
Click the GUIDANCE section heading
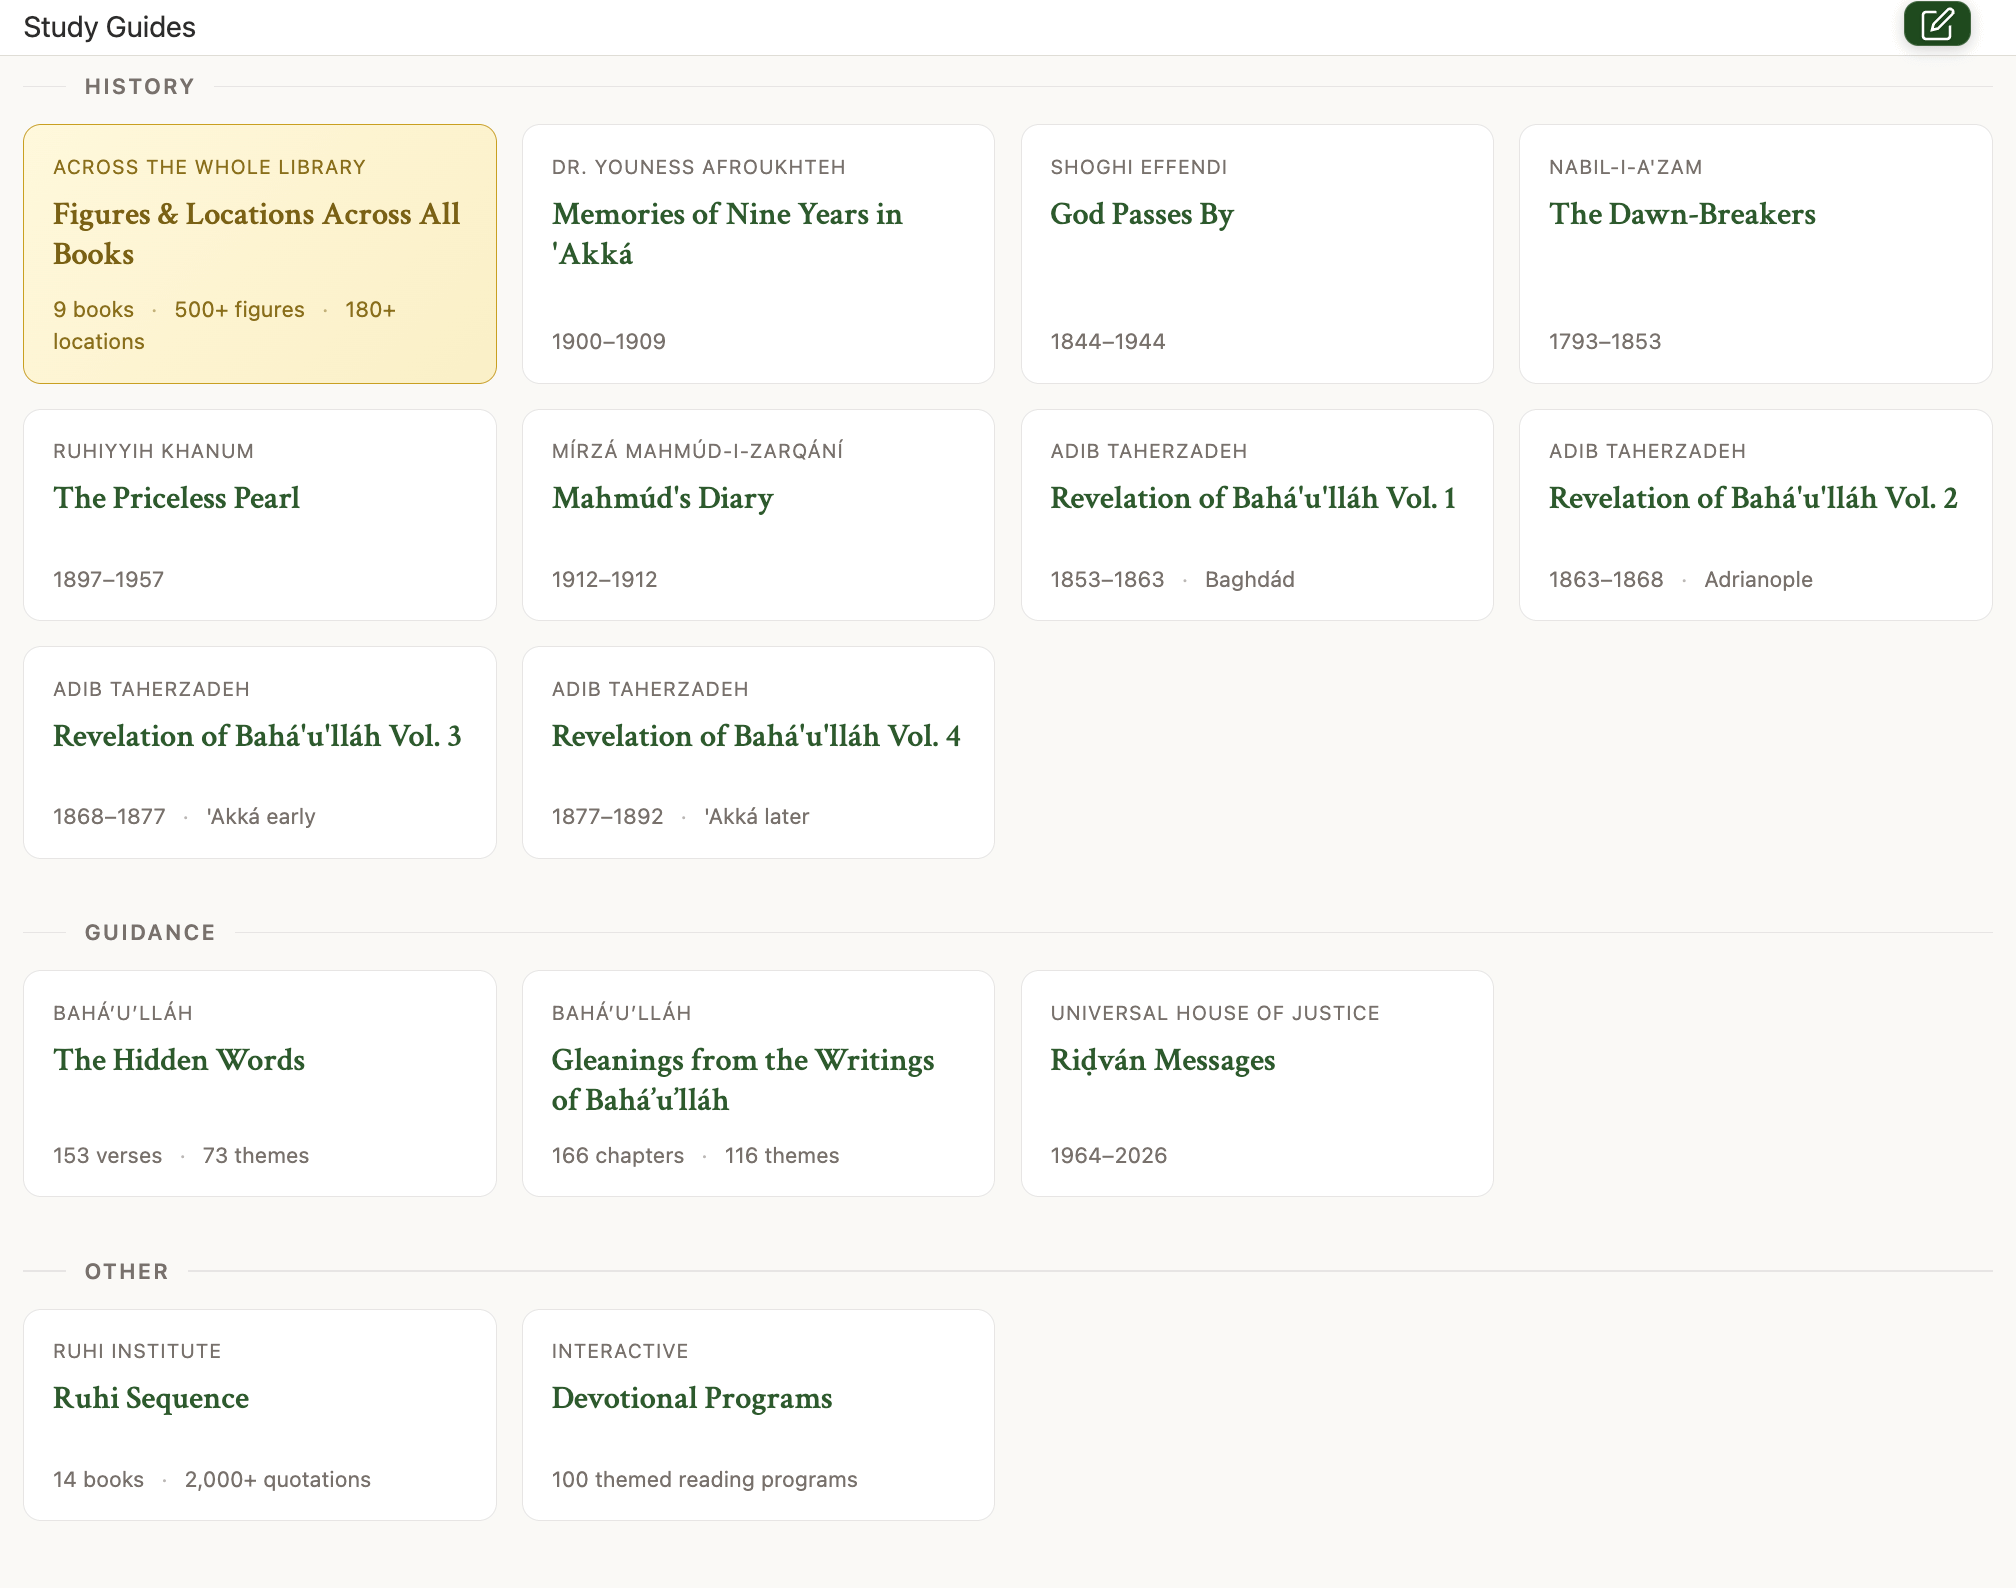150,933
